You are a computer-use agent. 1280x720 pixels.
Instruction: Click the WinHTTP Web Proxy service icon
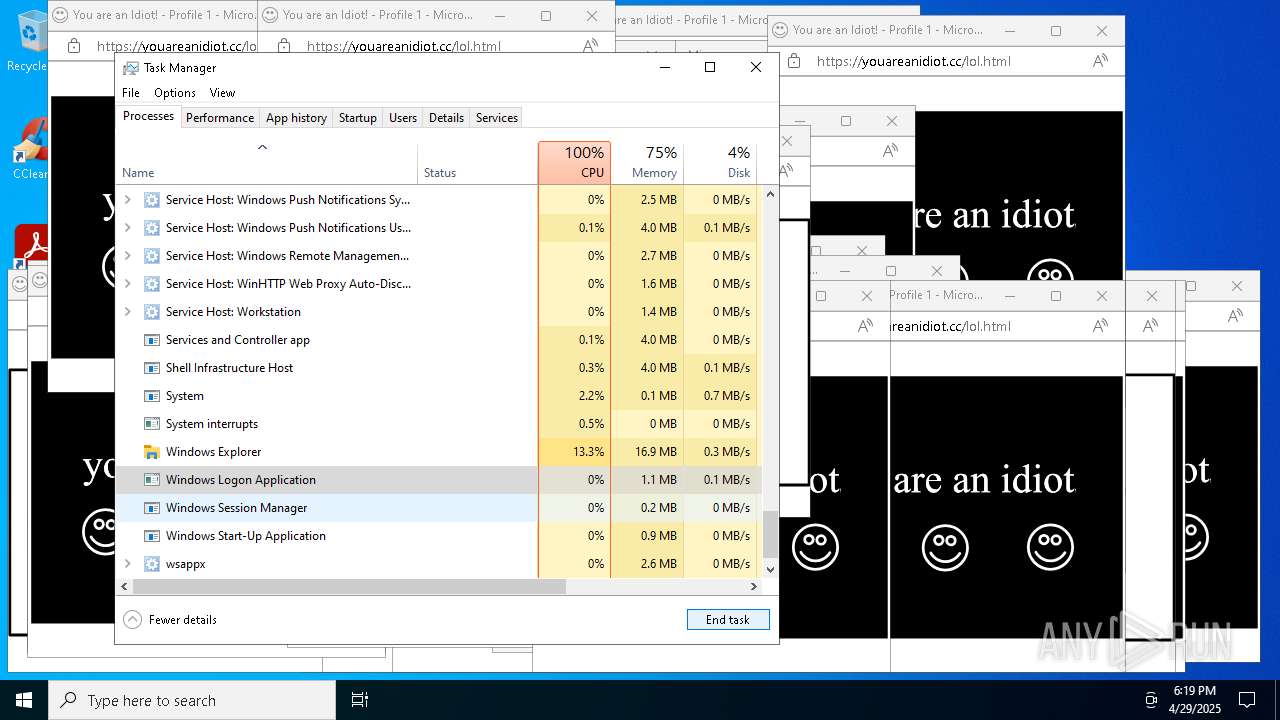[x=152, y=284]
